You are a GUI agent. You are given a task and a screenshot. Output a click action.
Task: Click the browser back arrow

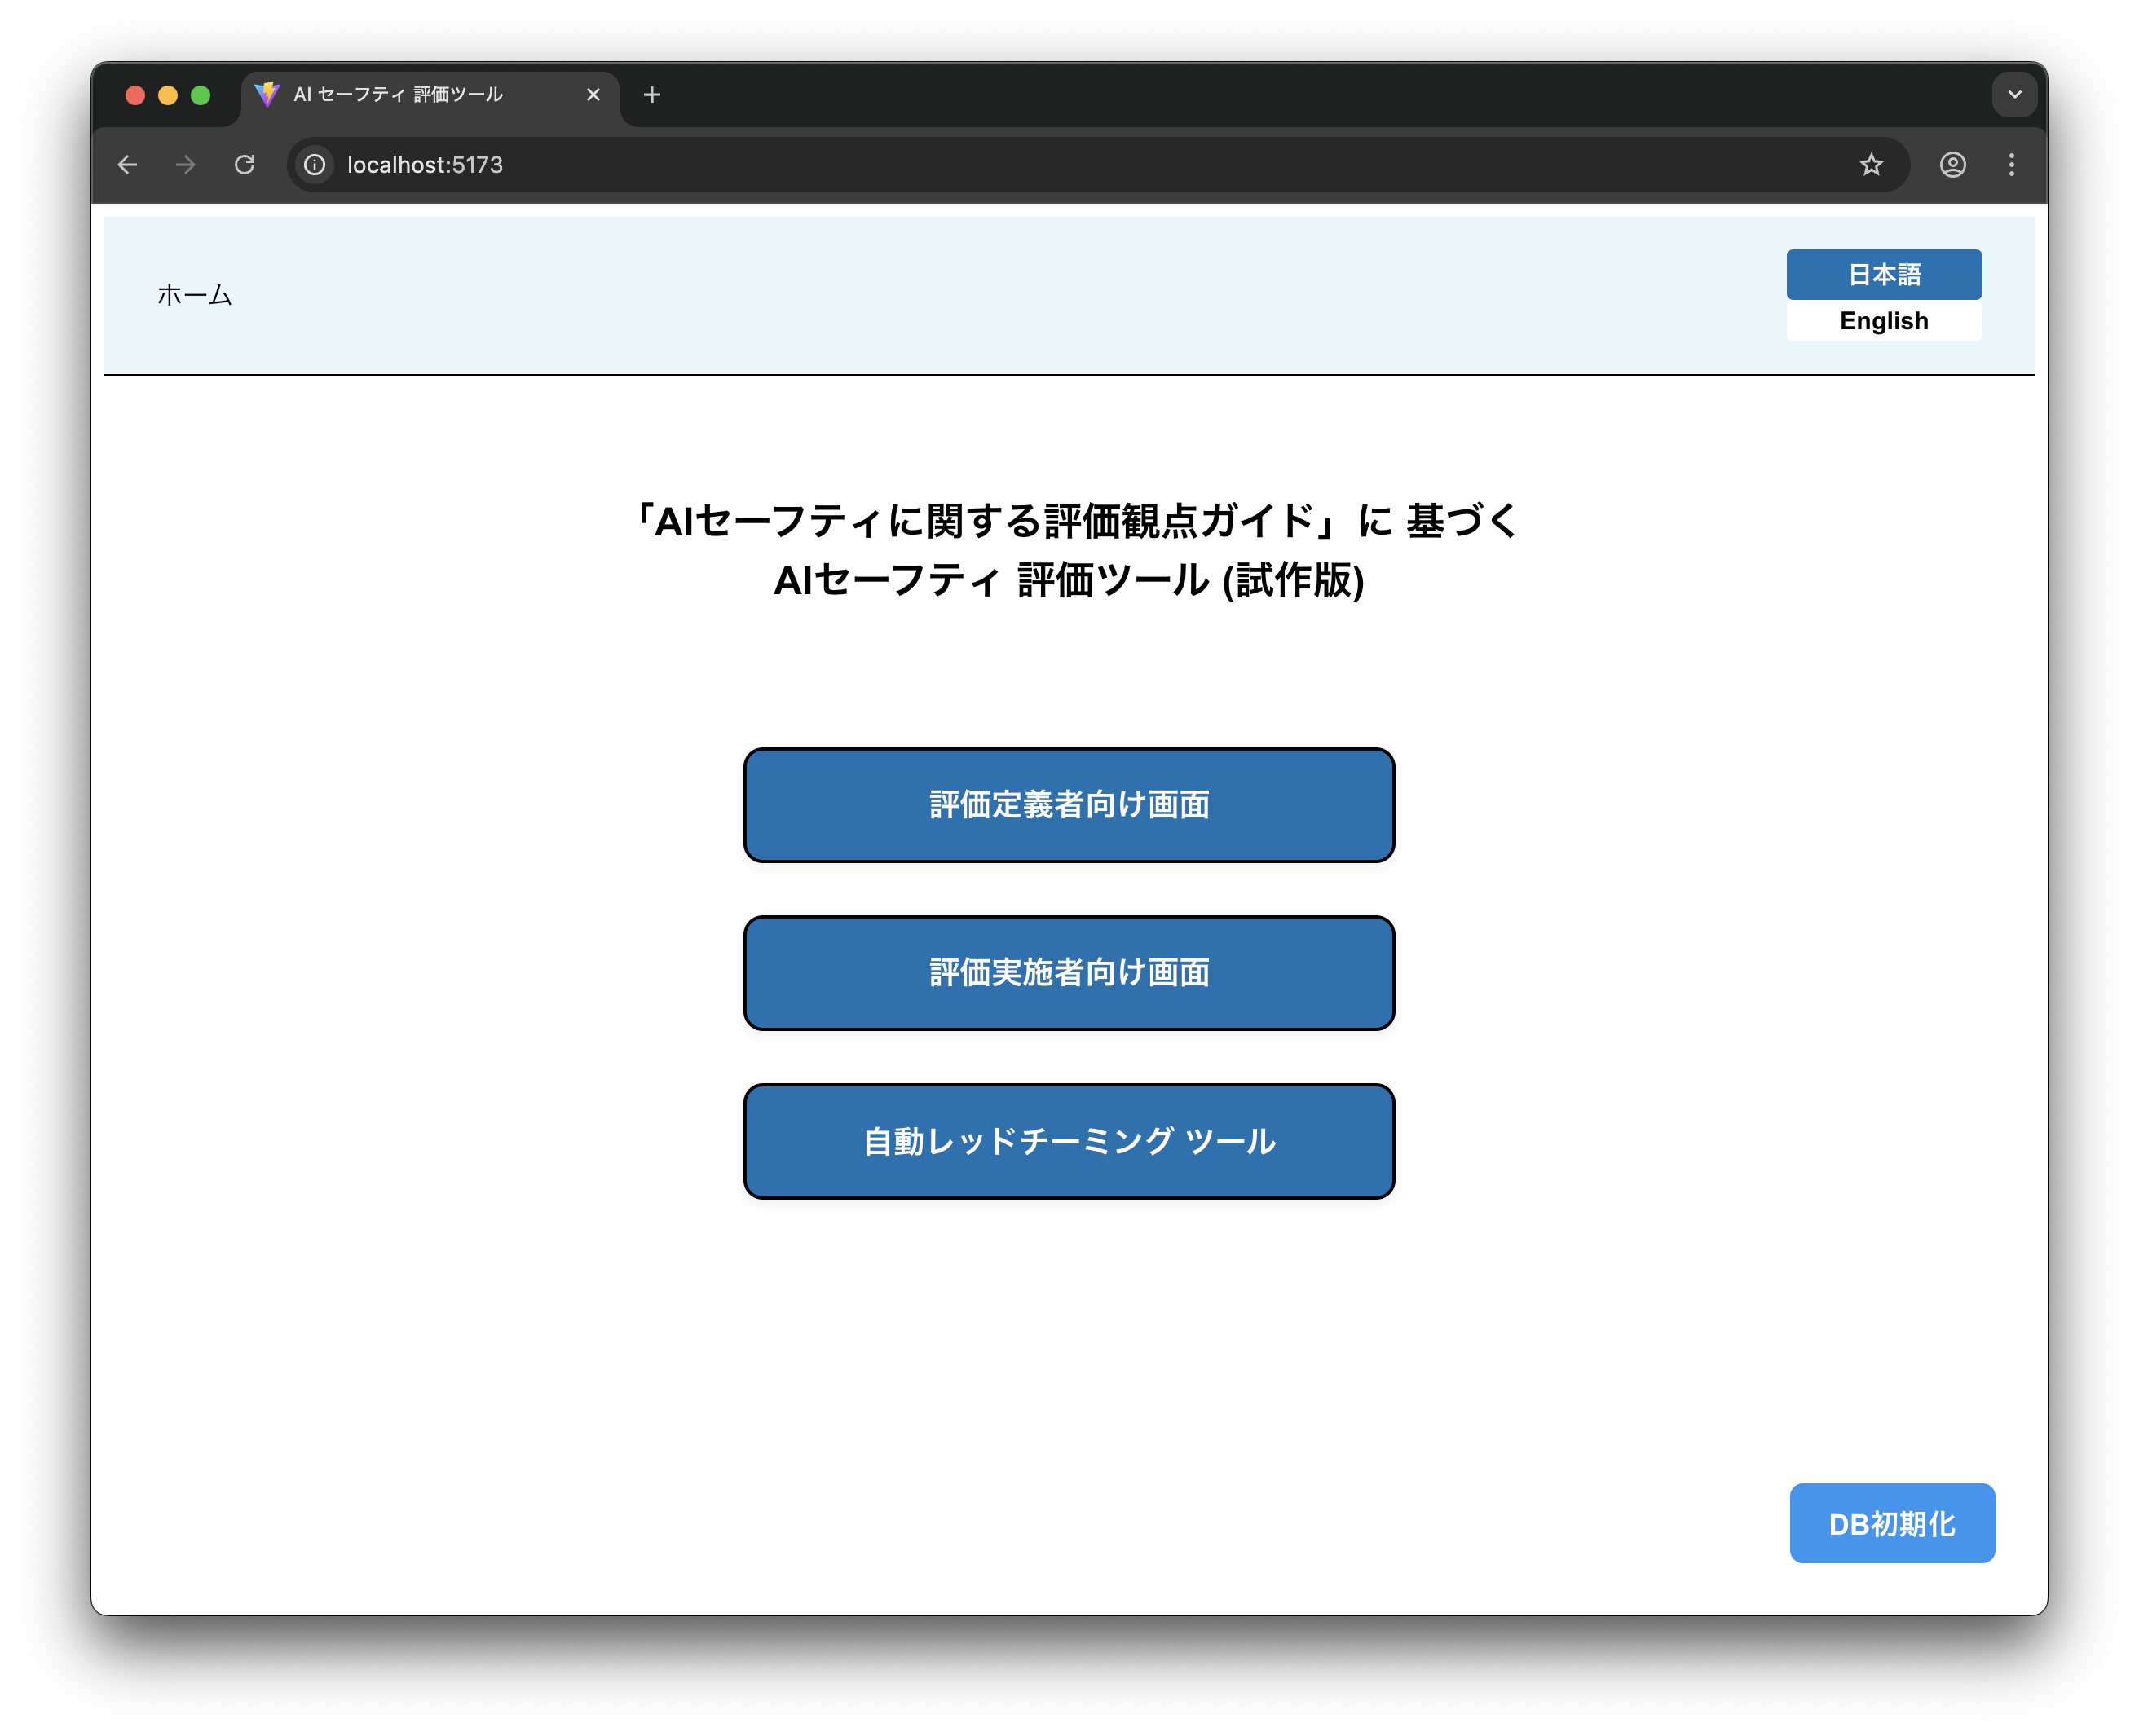coord(127,165)
